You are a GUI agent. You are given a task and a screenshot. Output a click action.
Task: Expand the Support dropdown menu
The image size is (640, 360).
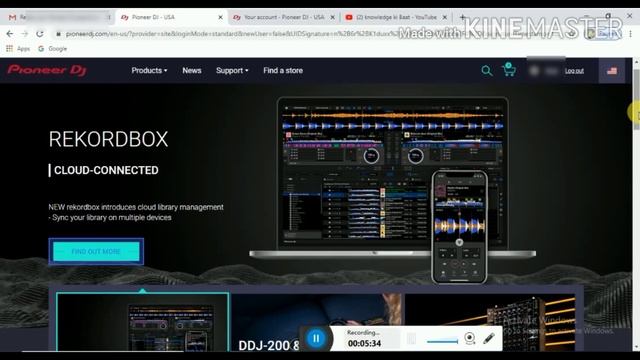[x=232, y=71]
